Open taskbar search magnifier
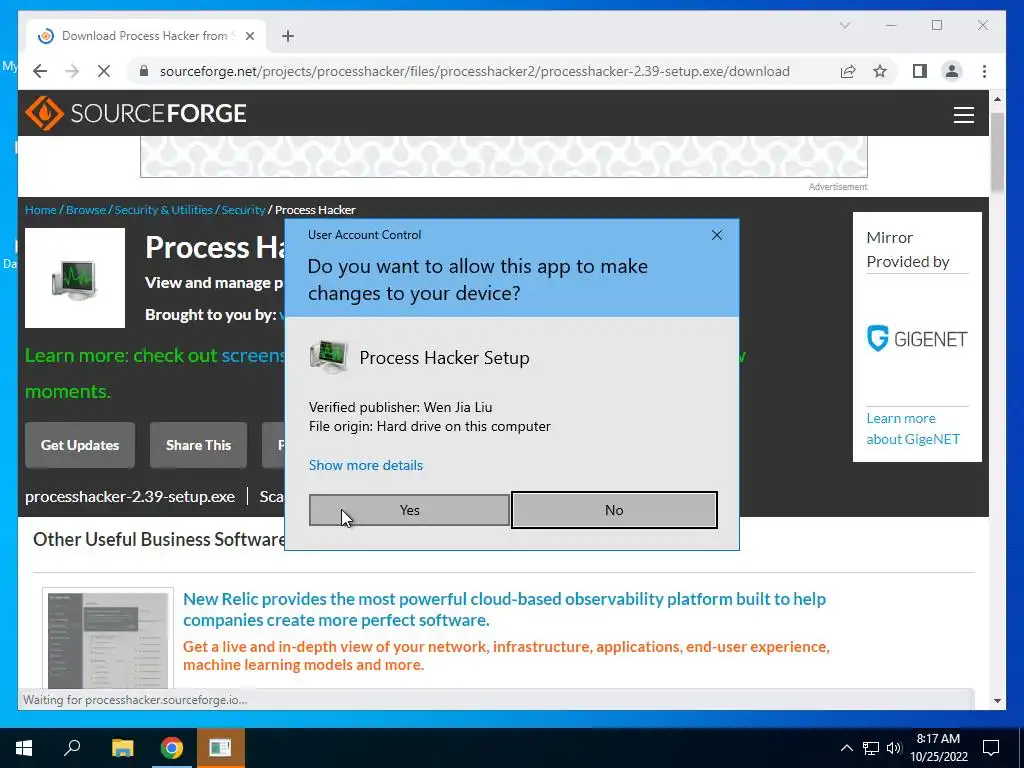Screen dimensions: 1024x768 click(72, 748)
